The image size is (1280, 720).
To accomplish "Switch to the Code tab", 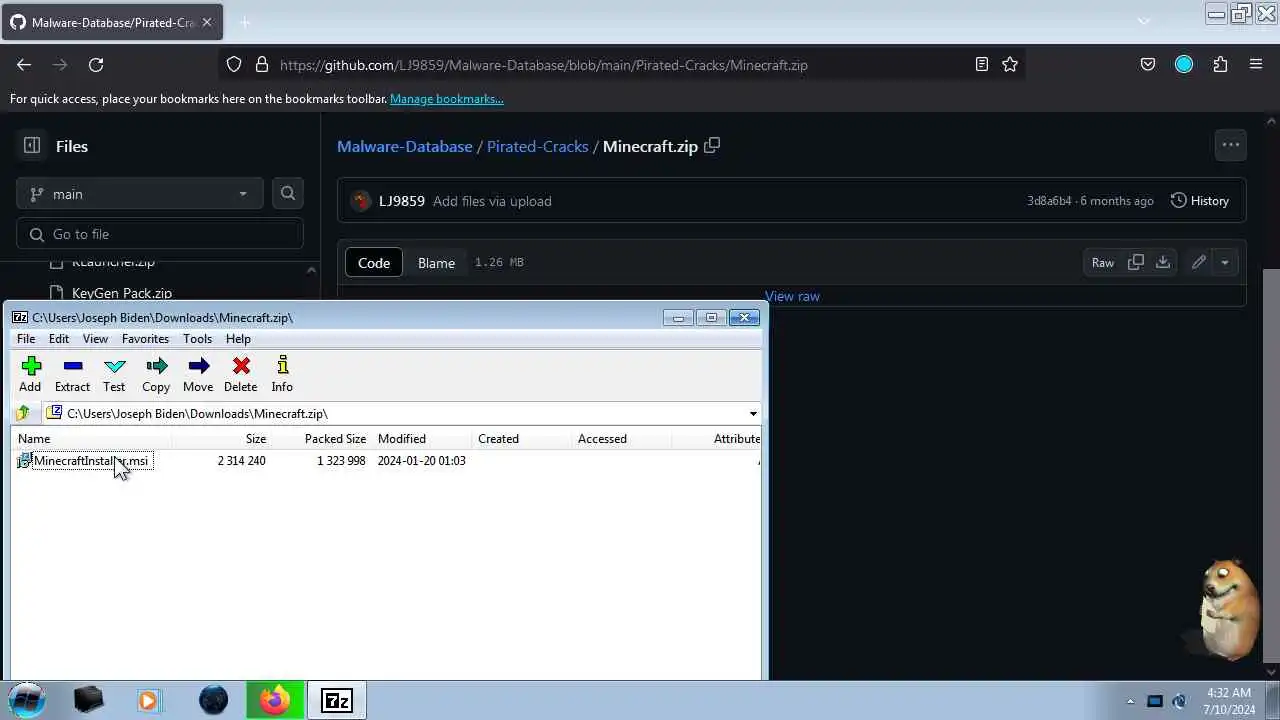I will (x=374, y=263).
